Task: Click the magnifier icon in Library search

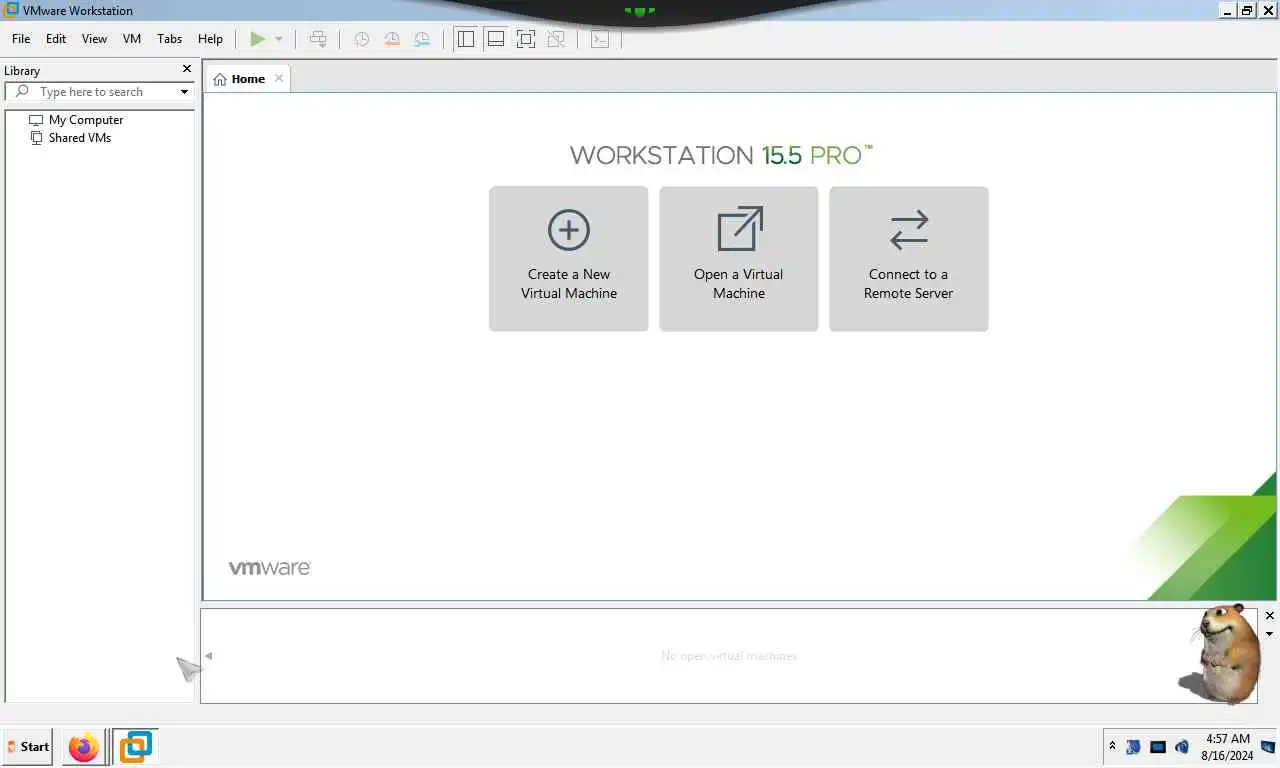Action: tap(22, 91)
